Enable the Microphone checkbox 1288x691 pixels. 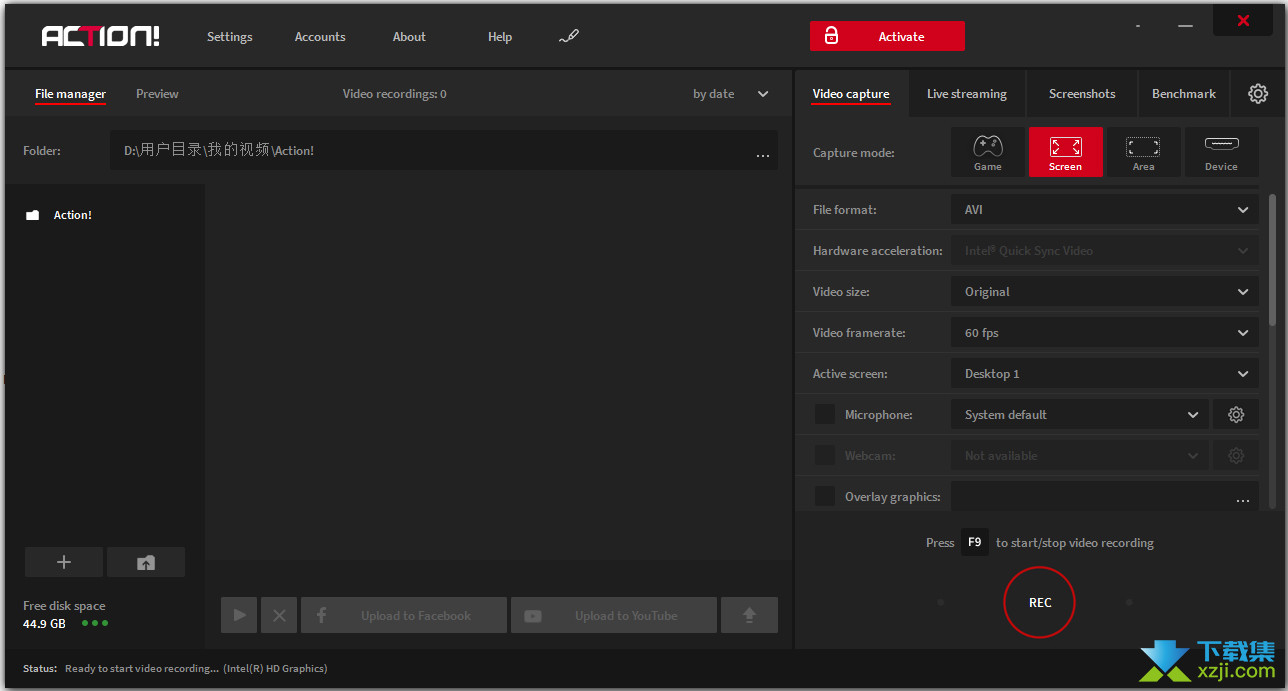coord(824,414)
